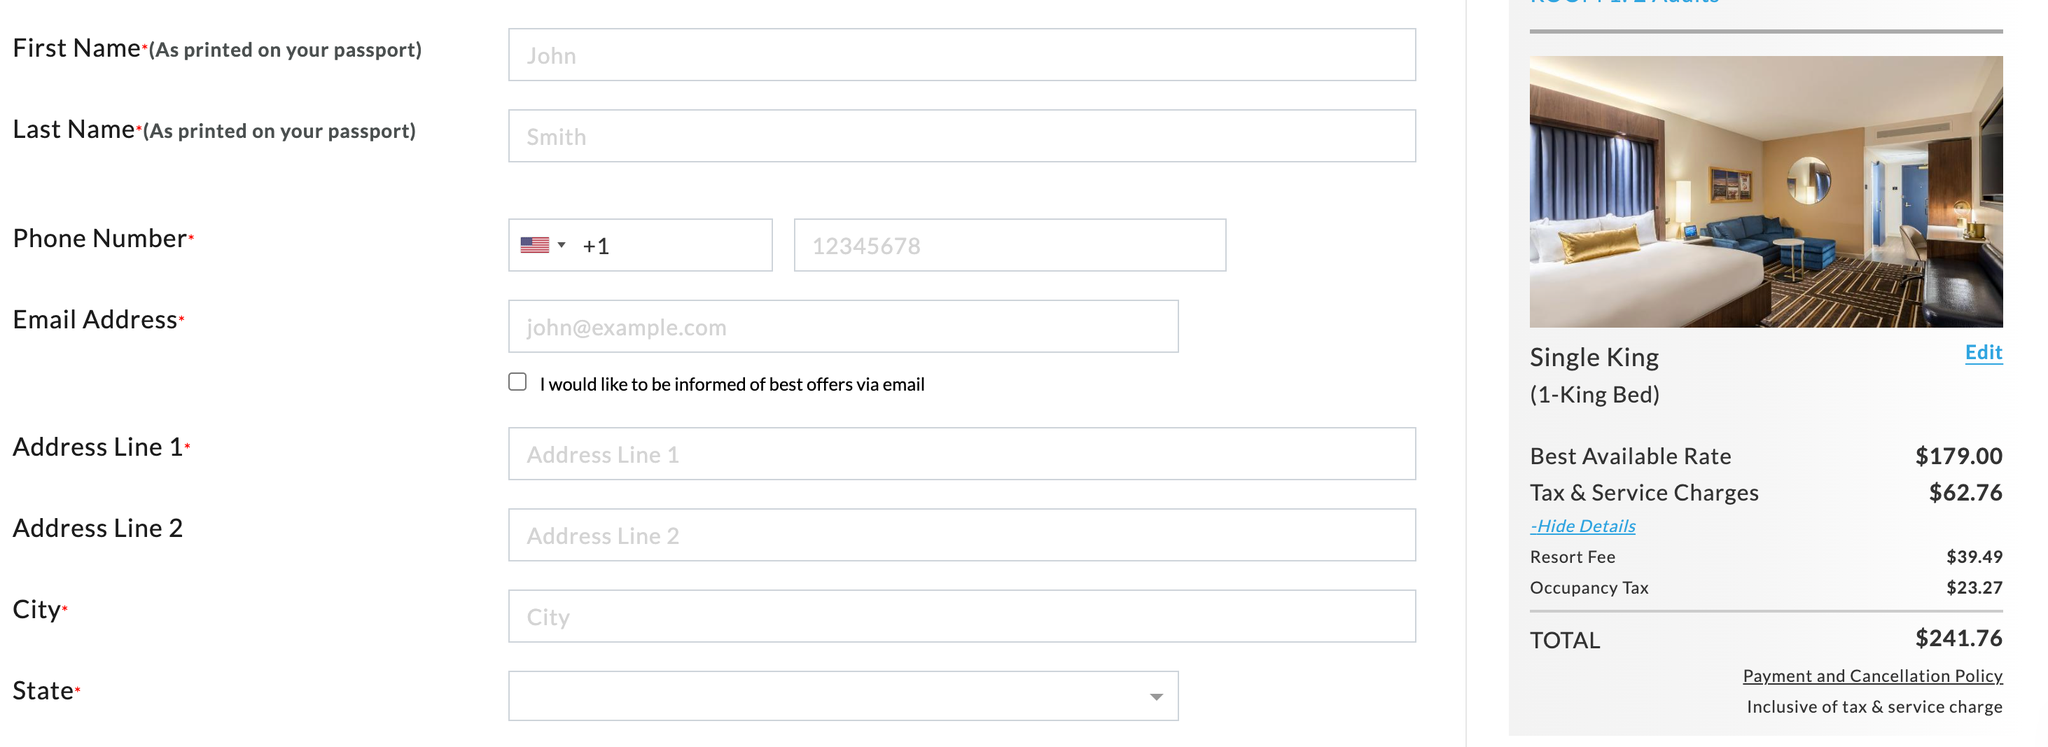2048x747 pixels.
Task: Focus the First Name input field
Action: [961, 55]
